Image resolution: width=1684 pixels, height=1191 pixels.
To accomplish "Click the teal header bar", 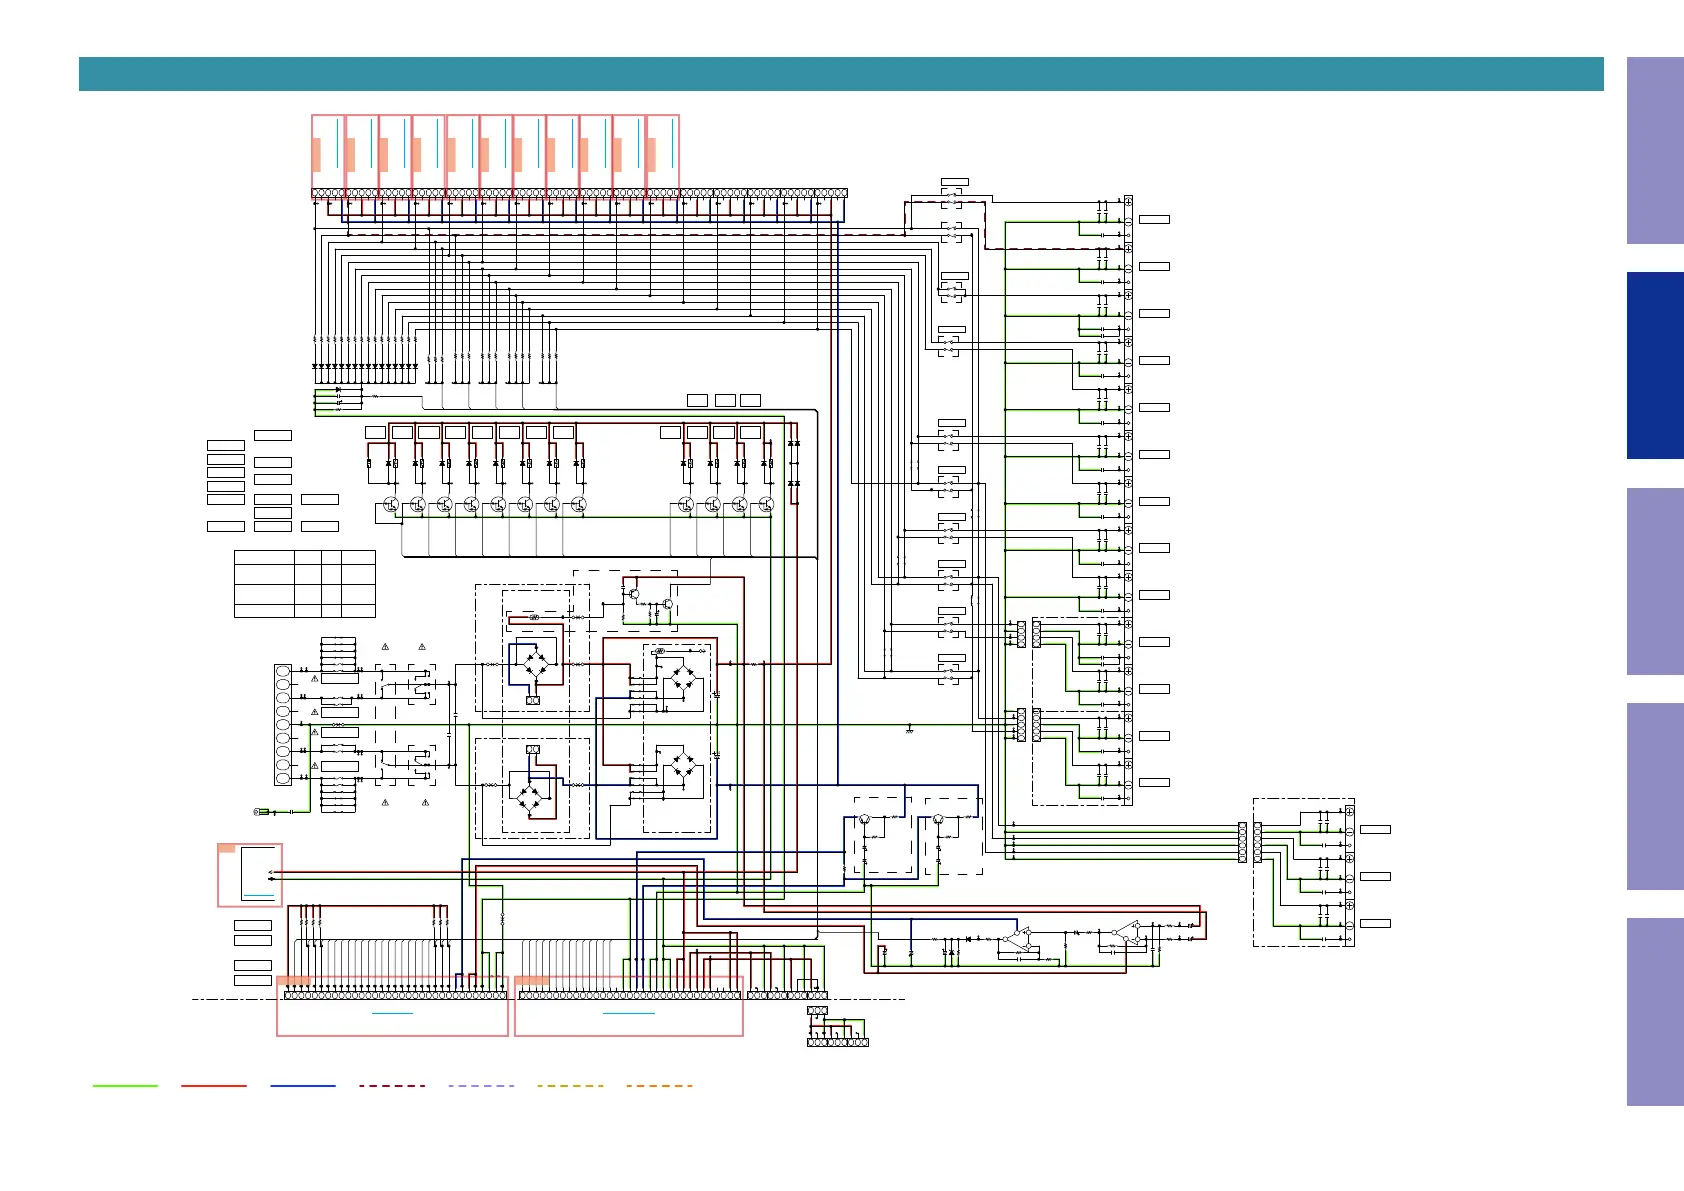I will [x=840, y=74].
